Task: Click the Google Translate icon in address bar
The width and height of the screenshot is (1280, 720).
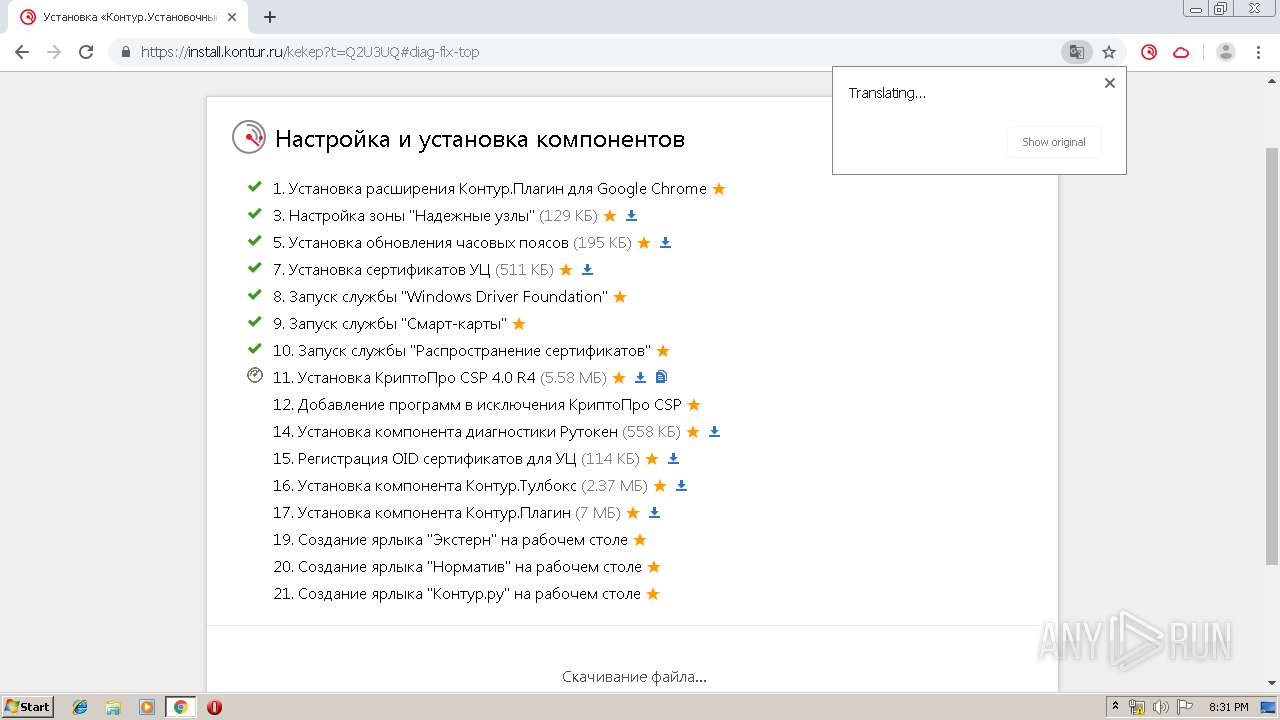Action: [x=1076, y=52]
